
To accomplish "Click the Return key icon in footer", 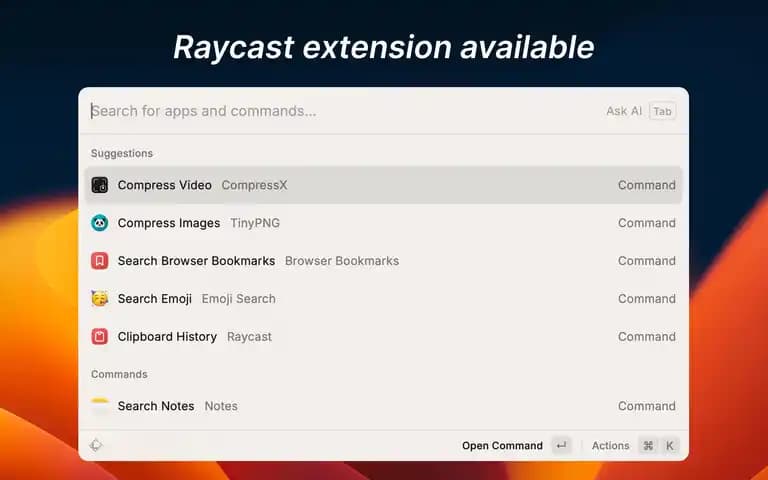I will pyautogui.click(x=561, y=446).
